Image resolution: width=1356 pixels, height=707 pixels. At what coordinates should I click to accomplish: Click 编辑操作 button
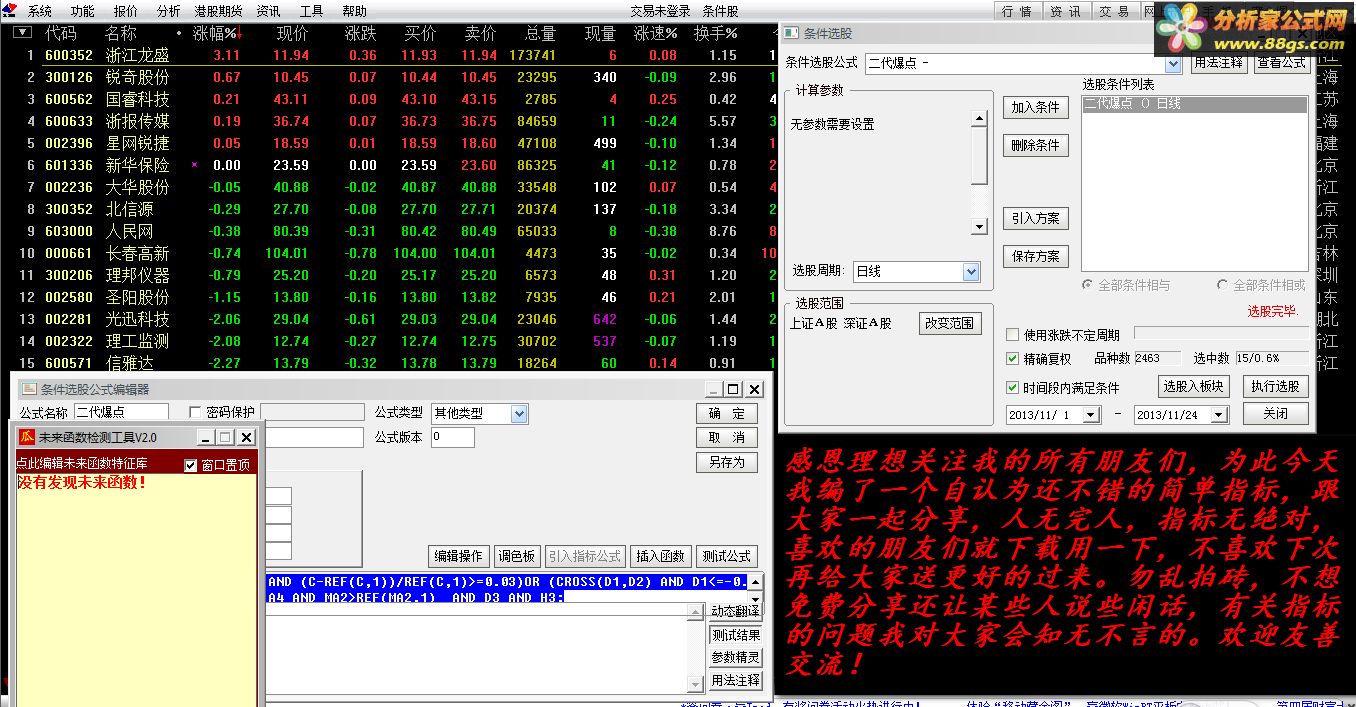tap(459, 556)
